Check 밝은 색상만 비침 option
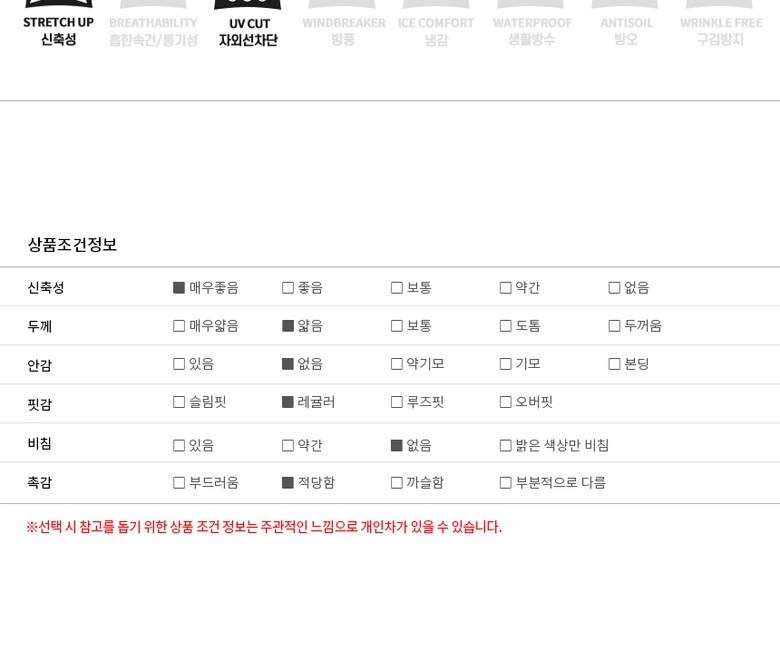This screenshot has width=780, height=670. [506, 446]
